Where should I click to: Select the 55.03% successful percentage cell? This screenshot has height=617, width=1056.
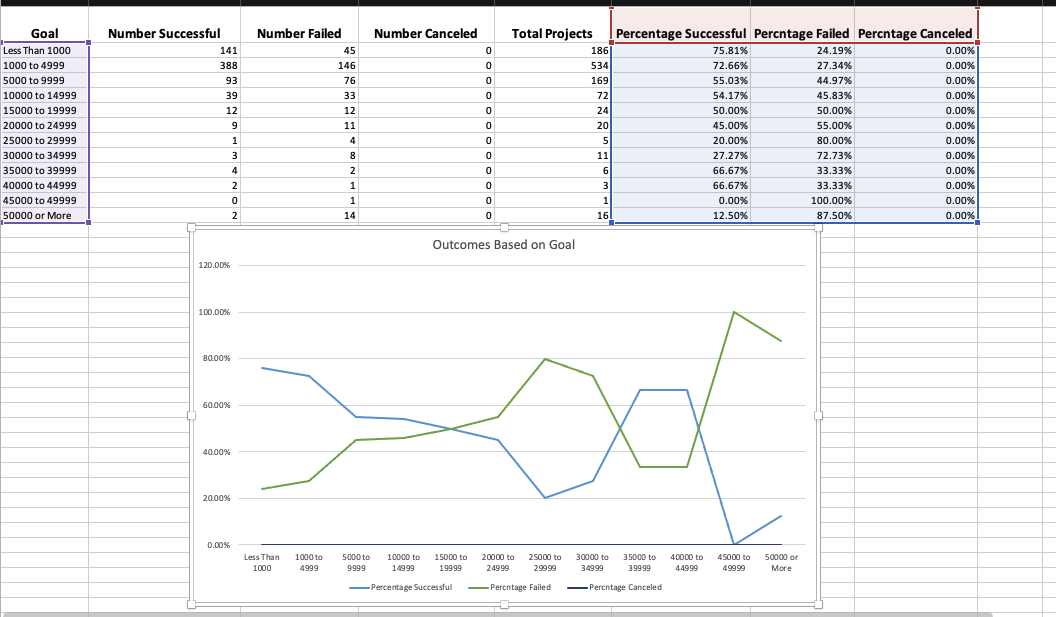coord(681,80)
